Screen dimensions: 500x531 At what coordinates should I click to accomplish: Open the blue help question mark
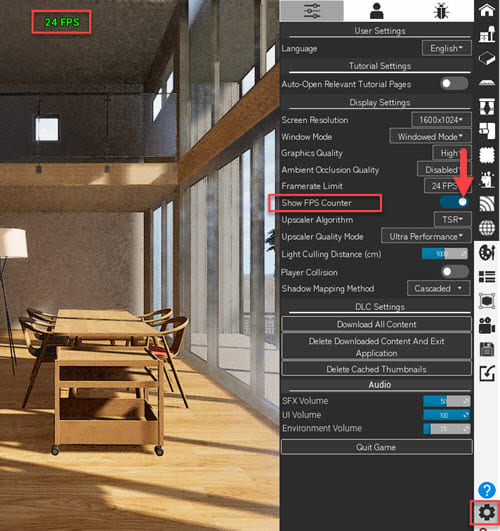[x=487, y=490]
